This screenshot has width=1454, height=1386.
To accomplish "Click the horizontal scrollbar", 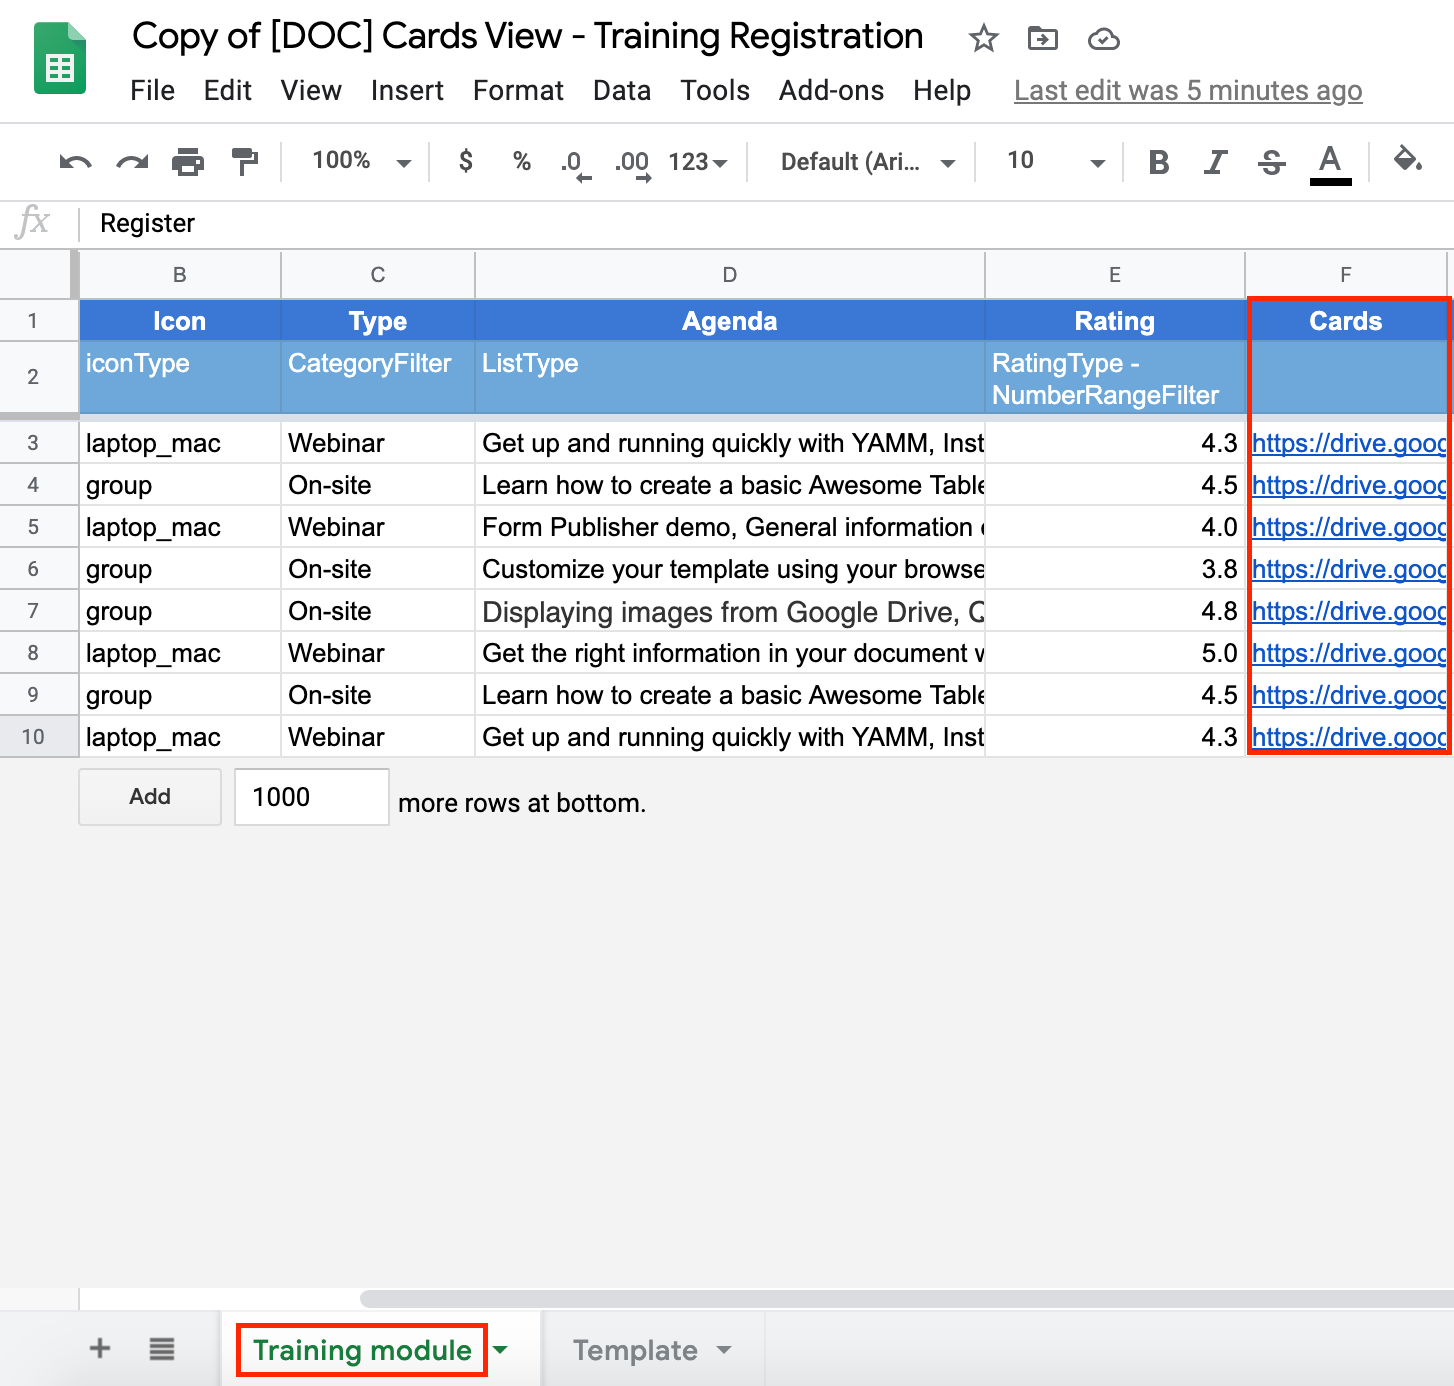I will pyautogui.click(x=906, y=1298).
